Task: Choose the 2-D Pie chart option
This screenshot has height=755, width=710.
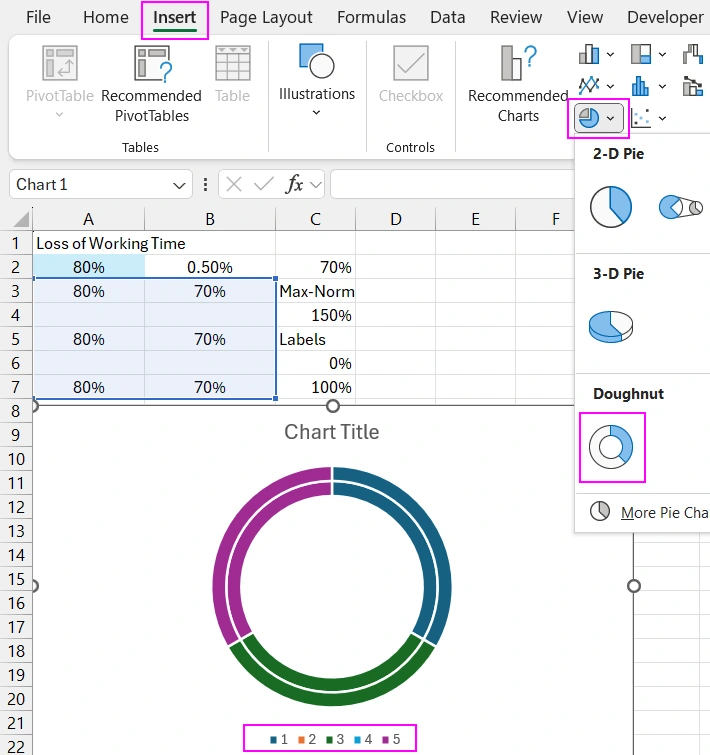Action: [x=611, y=207]
